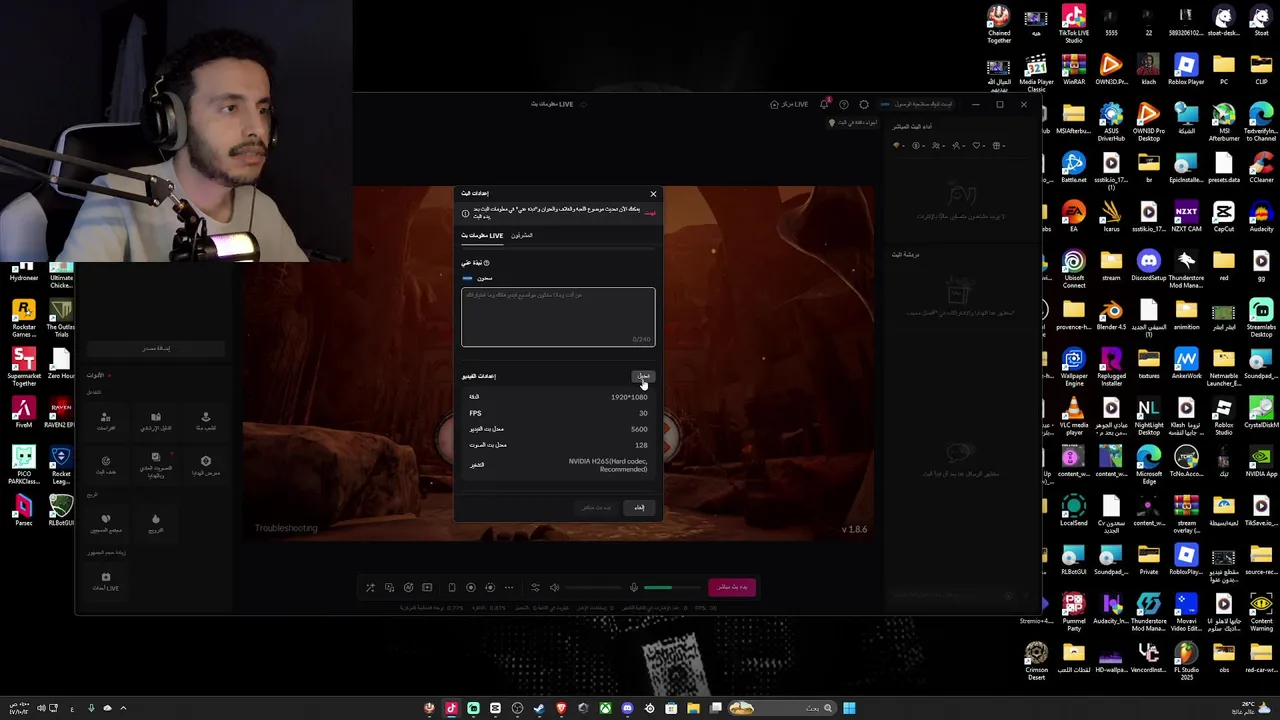Open LIVE center in TikTok Studio top bar

(x=789, y=104)
